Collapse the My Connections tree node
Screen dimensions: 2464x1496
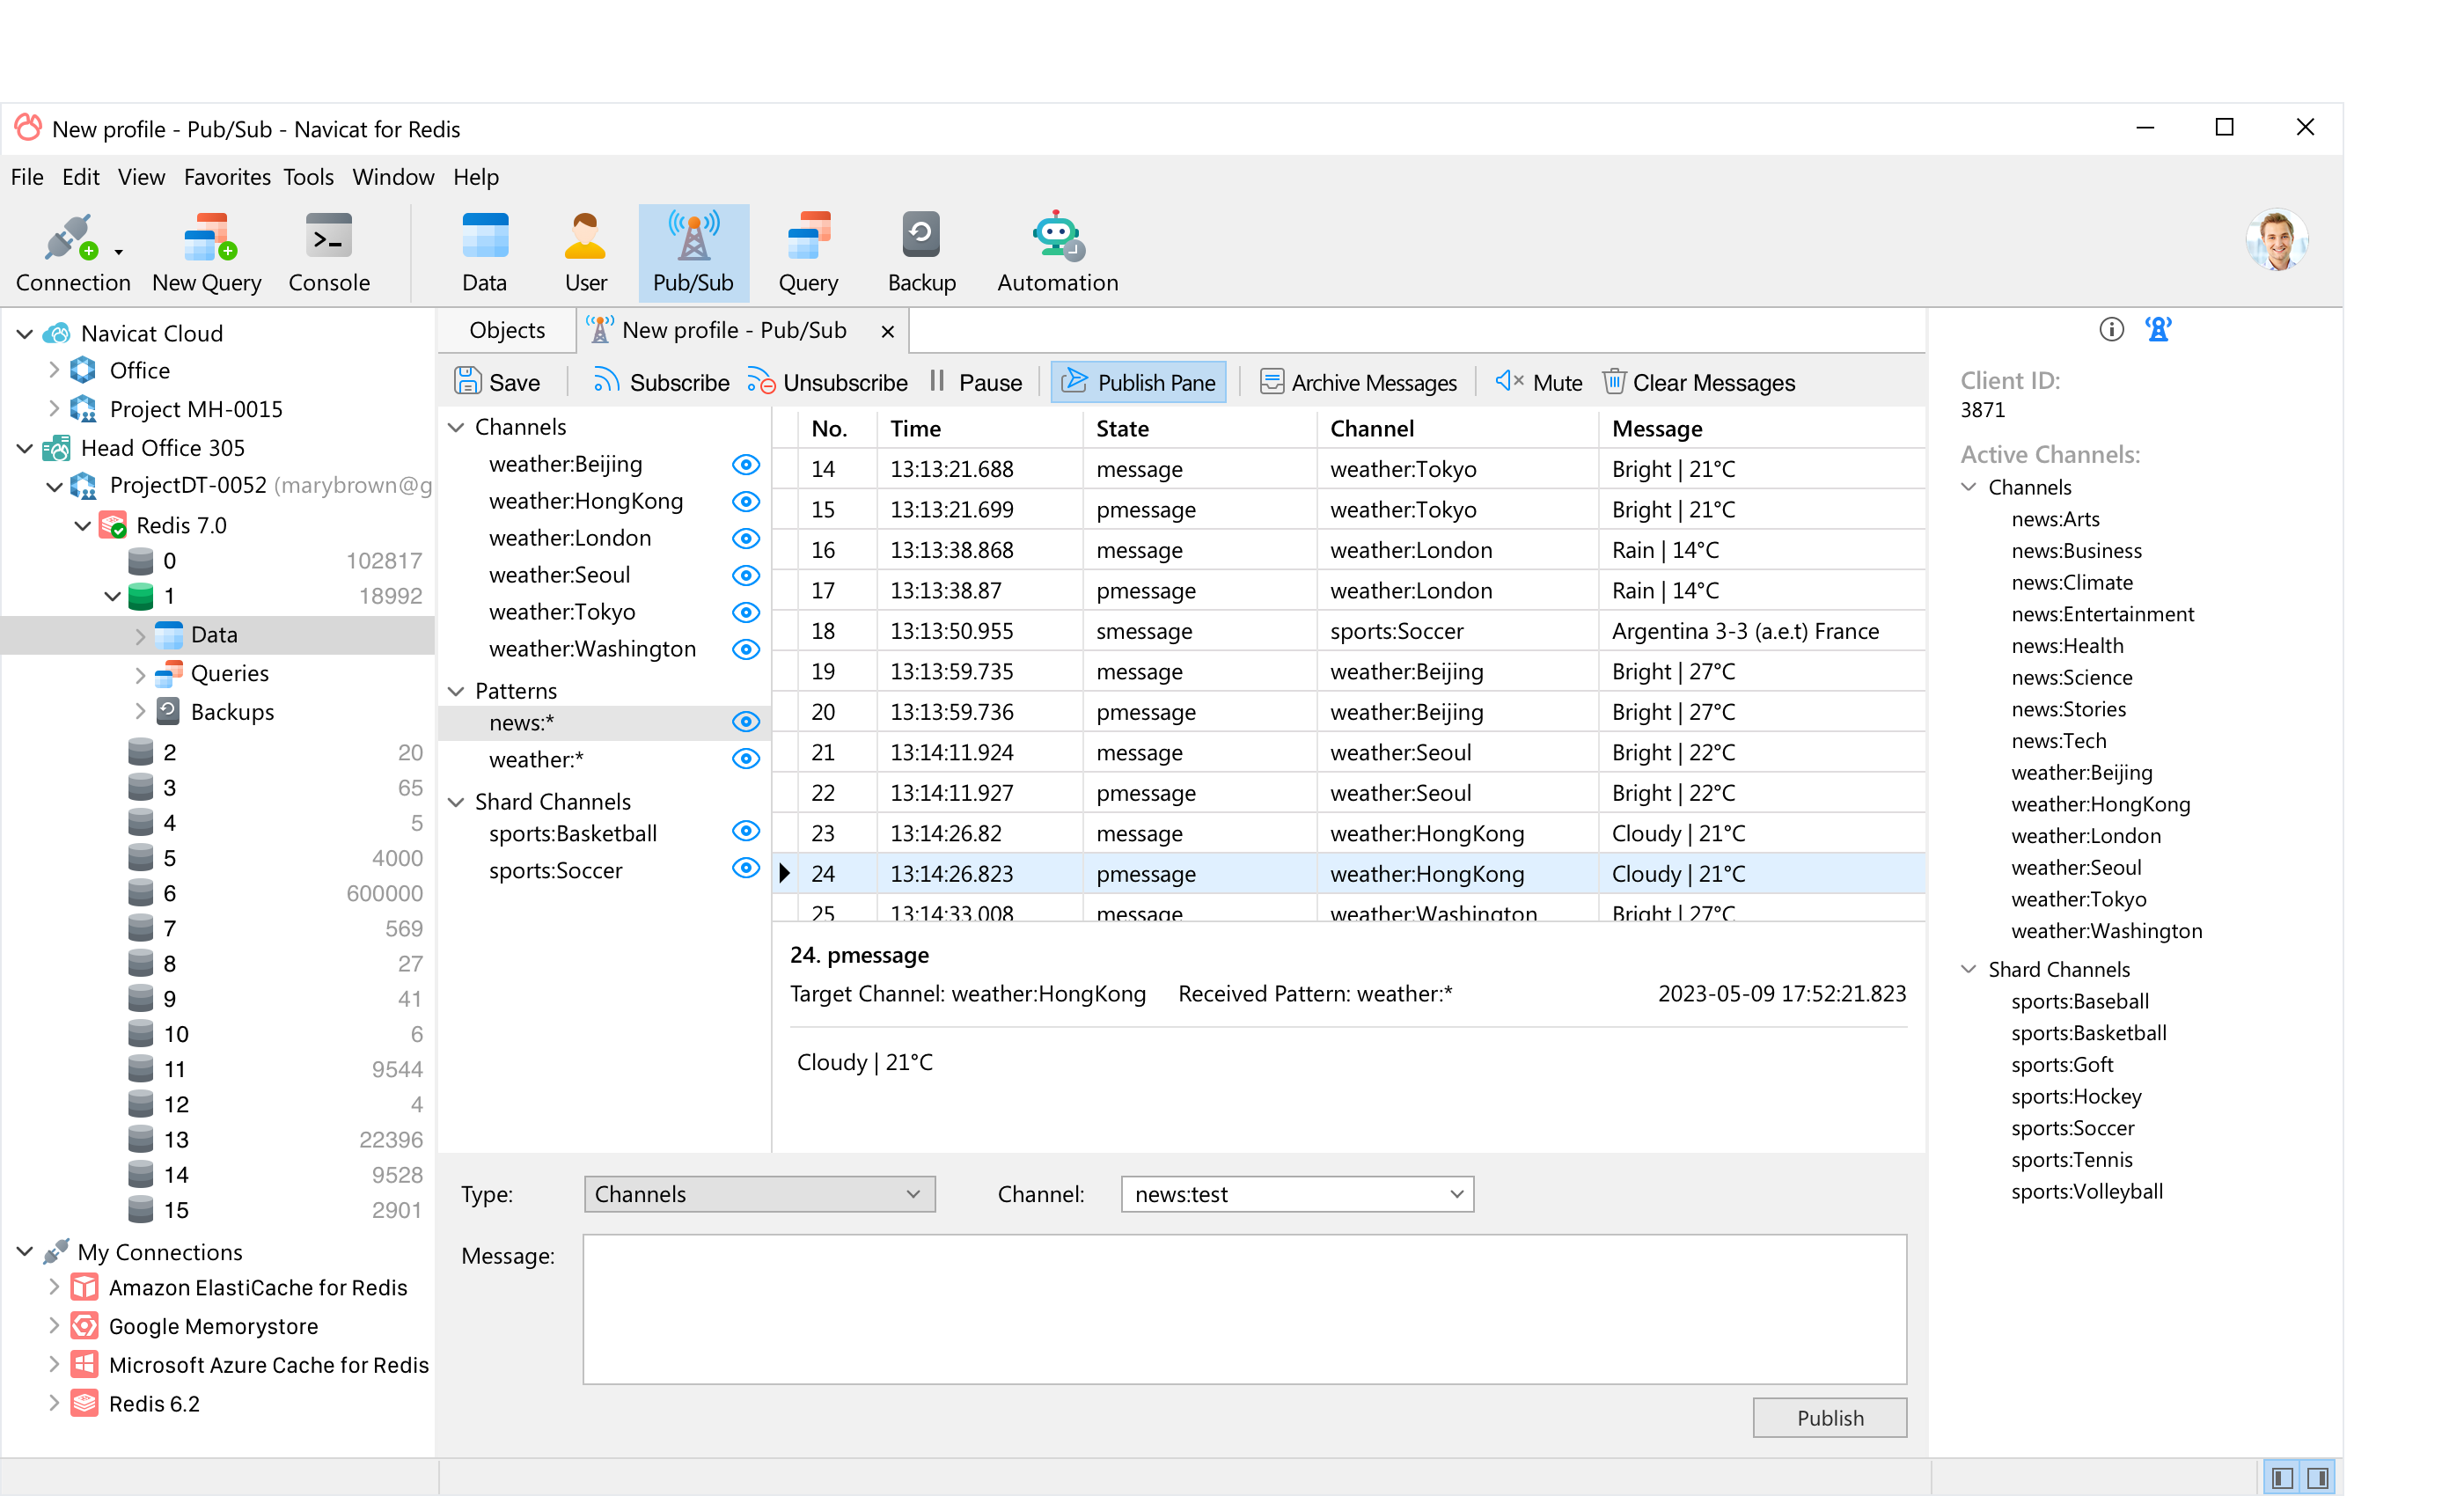(25, 1251)
